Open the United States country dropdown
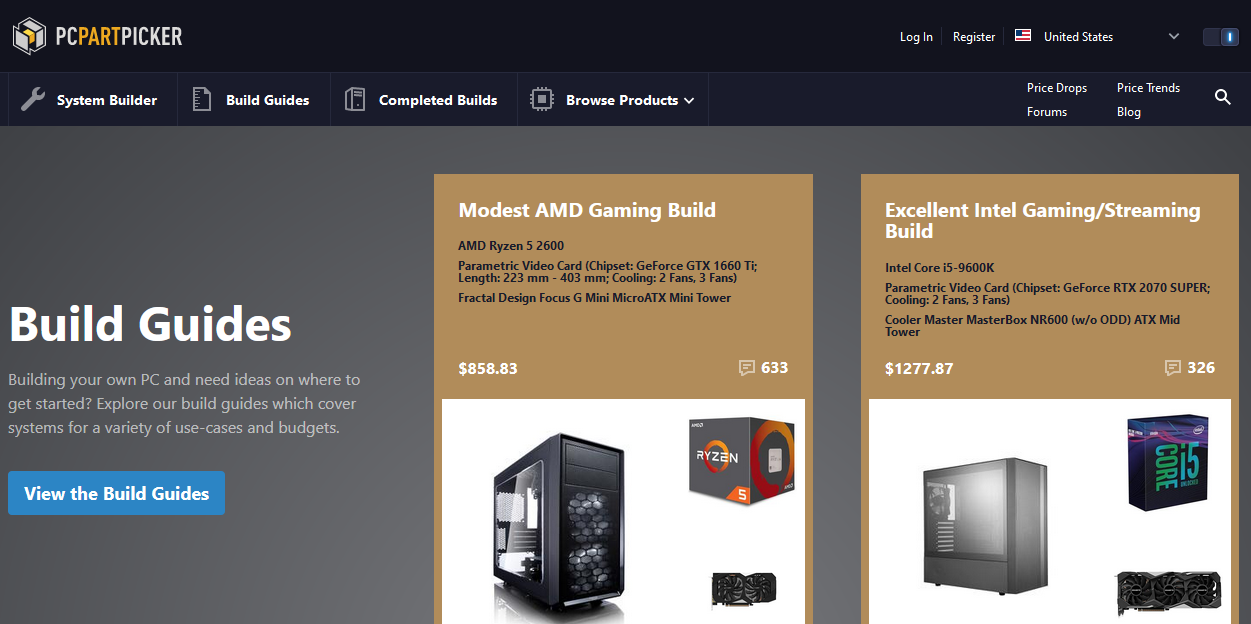 [1097, 36]
